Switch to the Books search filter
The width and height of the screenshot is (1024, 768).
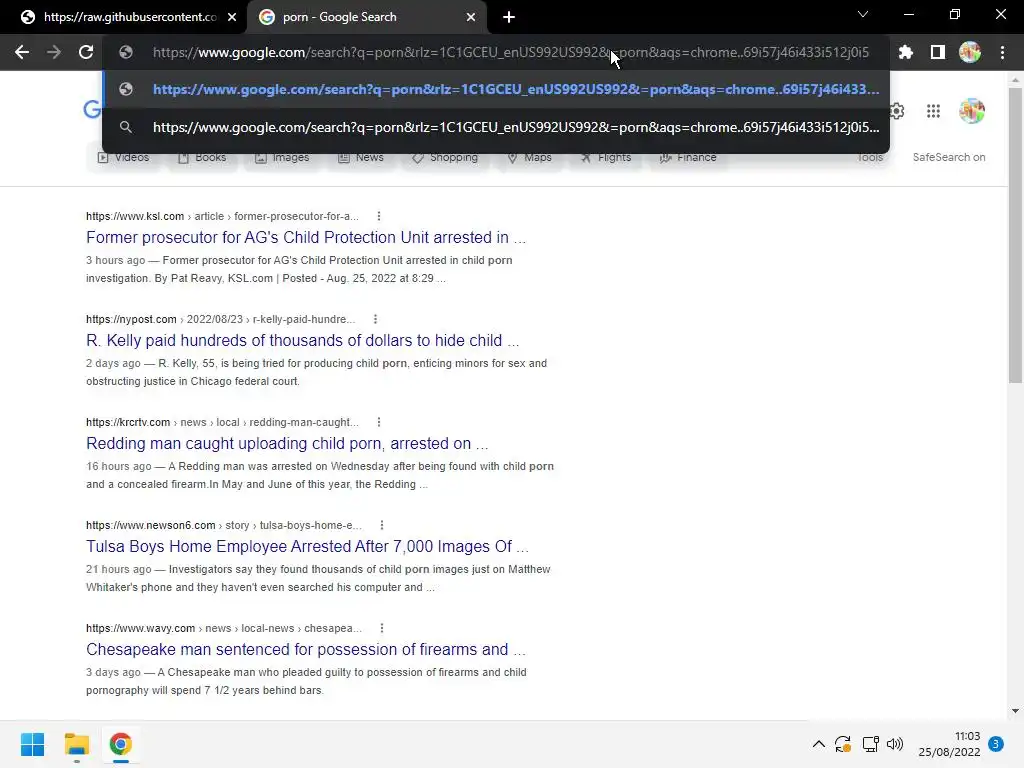tap(202, 157)
